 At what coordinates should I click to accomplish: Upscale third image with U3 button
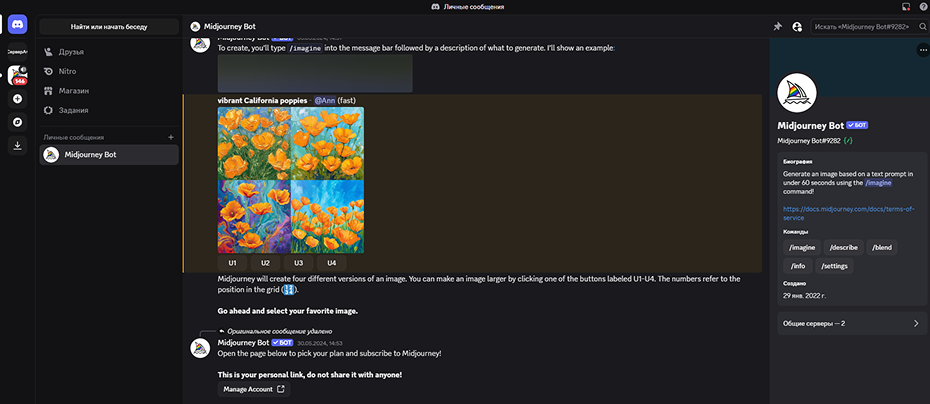pyautogui.click(x=298, y=263)
